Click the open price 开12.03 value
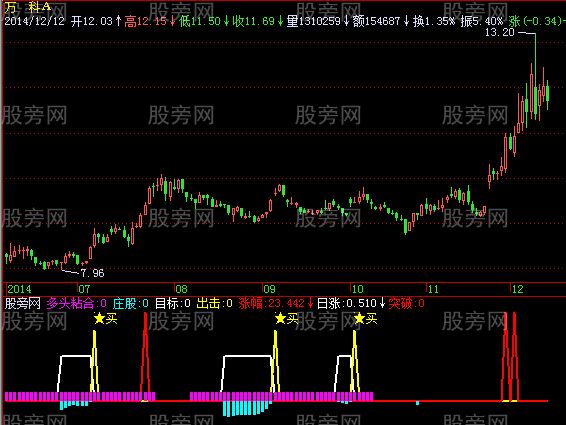Screen dimensions: 566x425 92,21
